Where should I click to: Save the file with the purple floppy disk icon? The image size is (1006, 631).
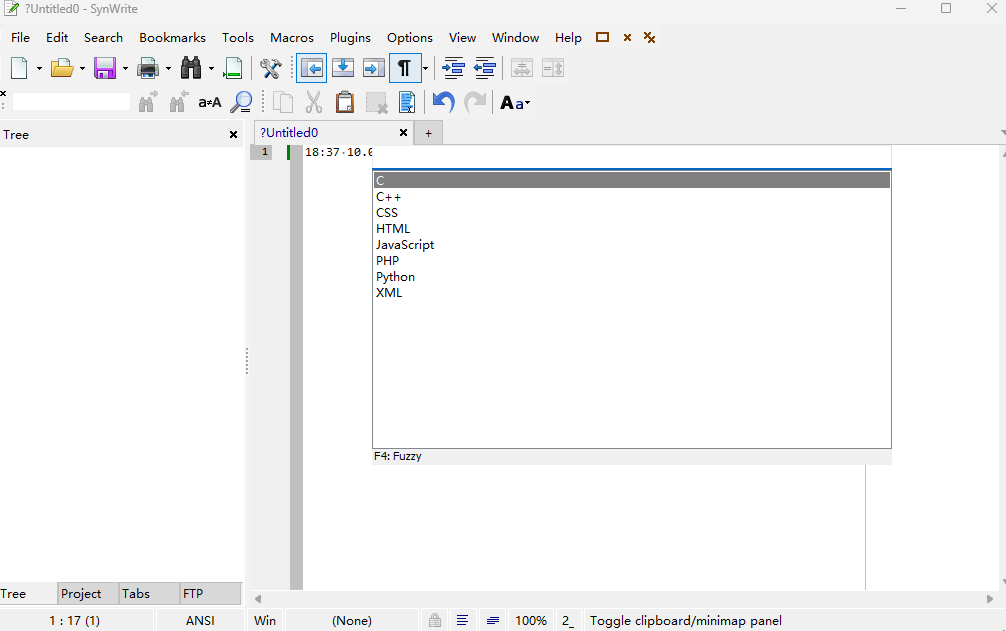coord(105,68)
